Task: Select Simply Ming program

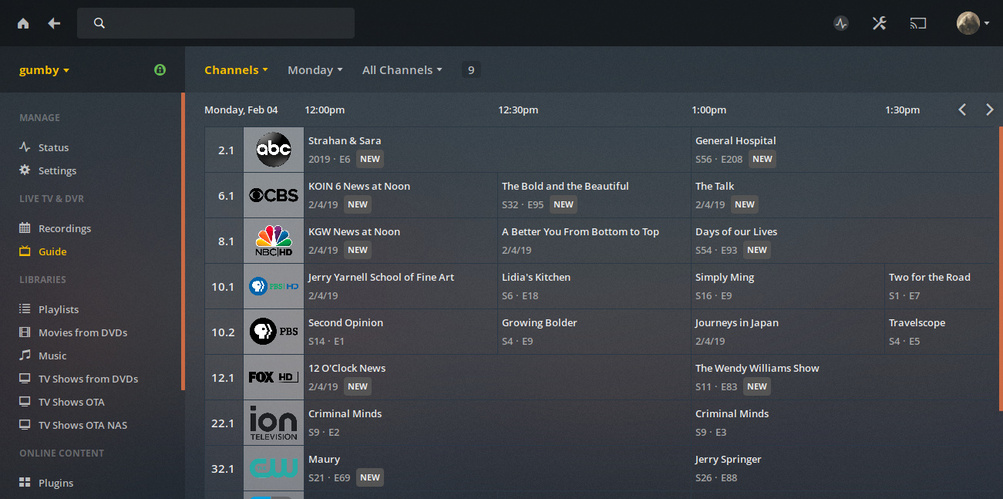Action: coord(787,286)
